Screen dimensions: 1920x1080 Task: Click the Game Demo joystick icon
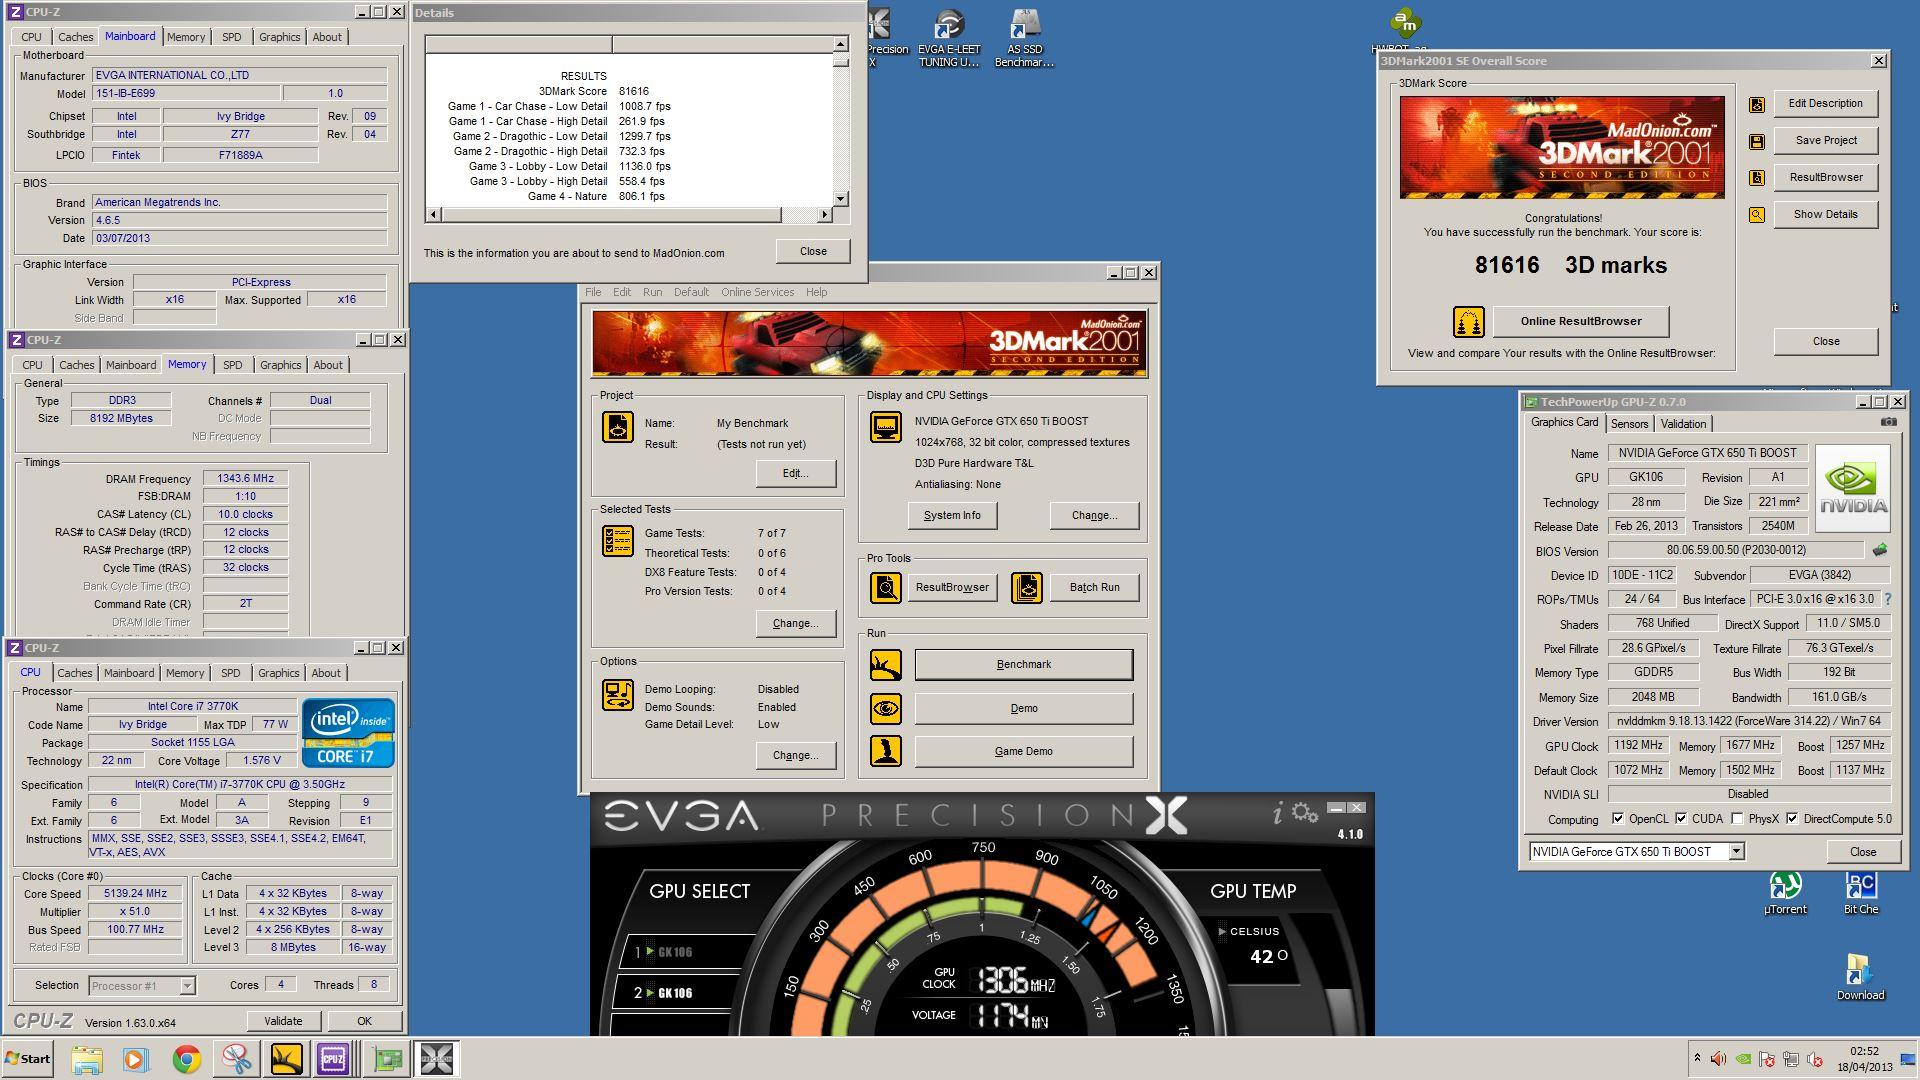point(885,751)
